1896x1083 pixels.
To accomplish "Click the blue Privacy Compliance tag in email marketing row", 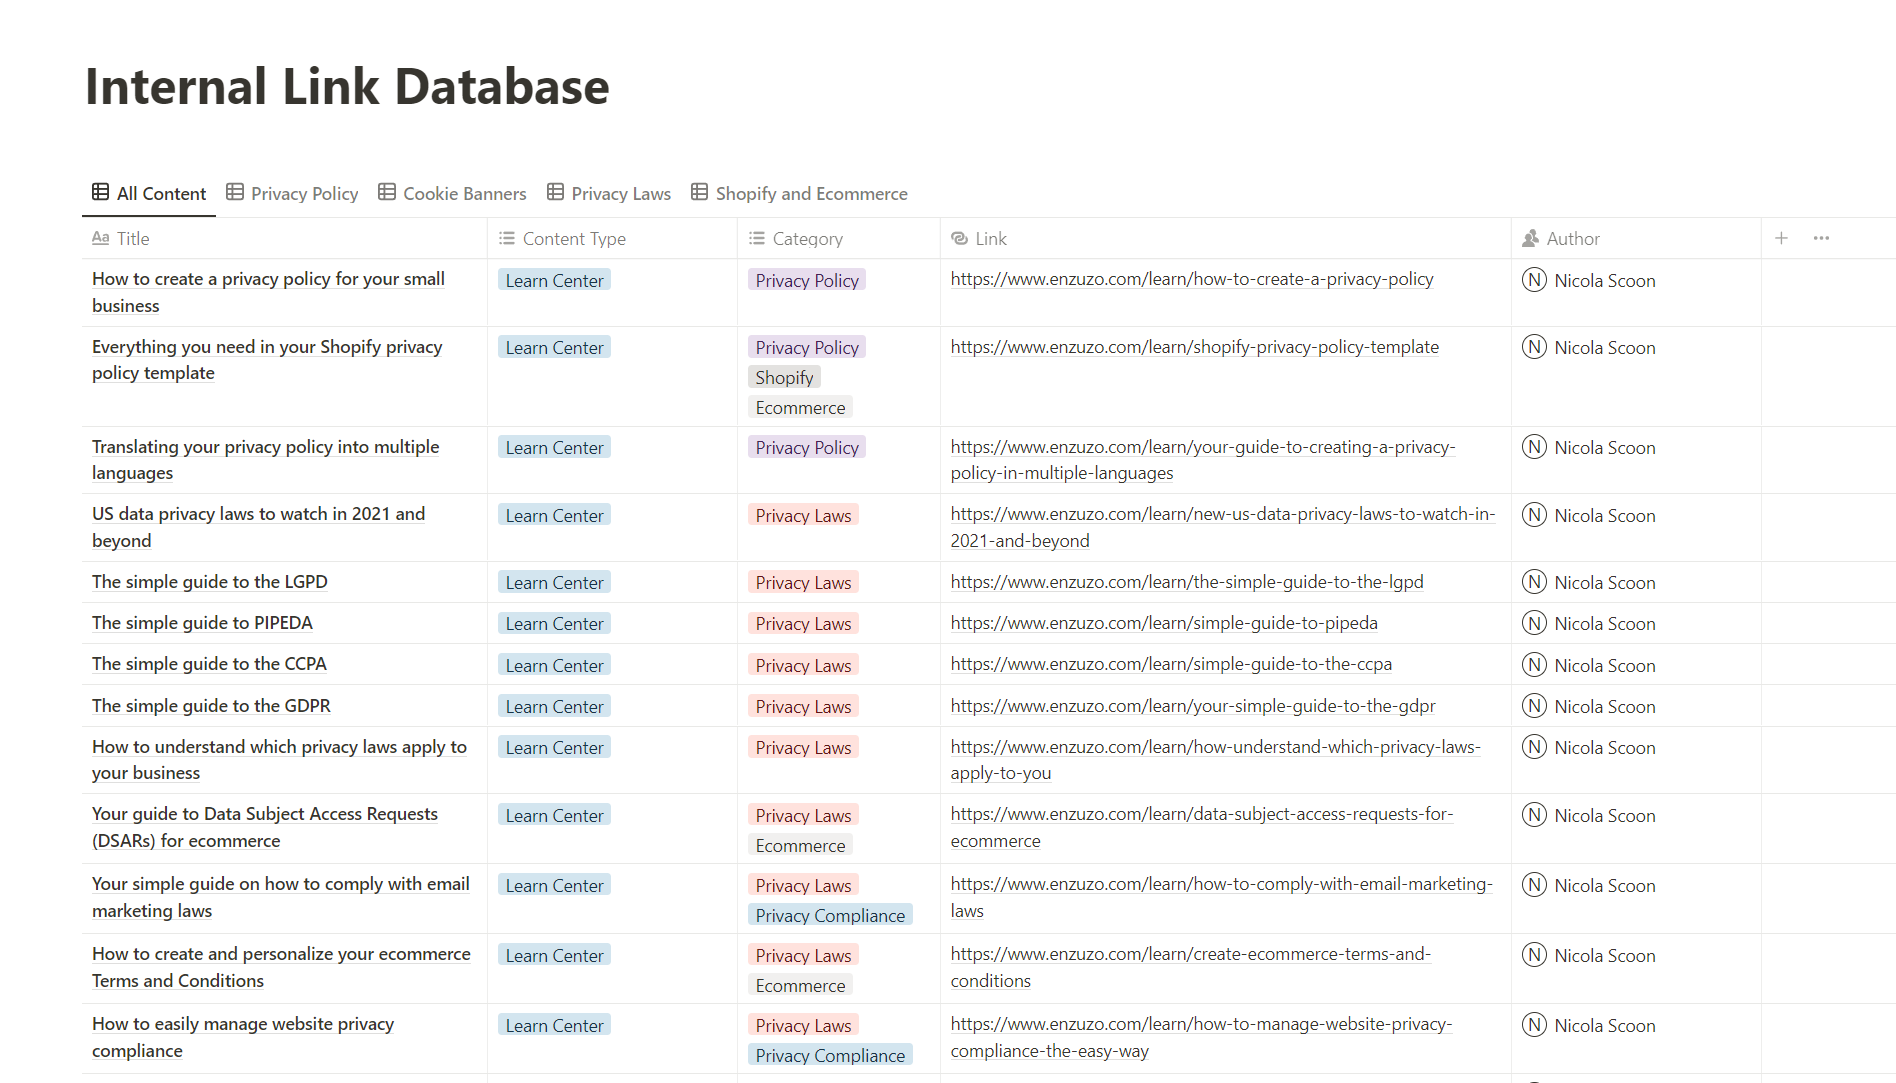I will point(829,915).
